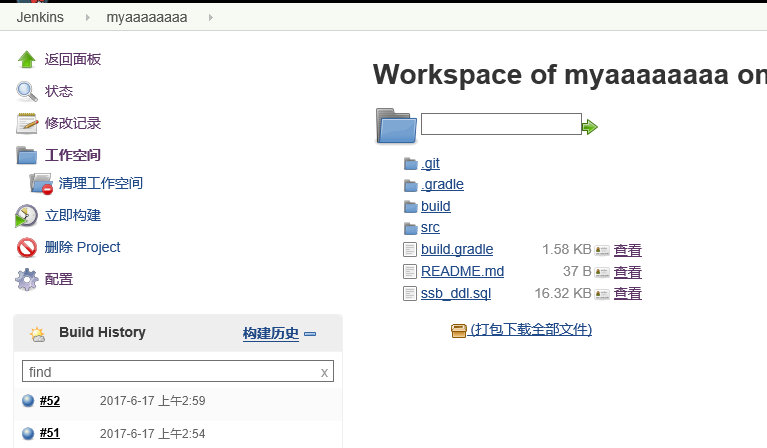Screen dimensions: 767x448
Task: Select 修改记录 in the sidebar
Action: (x=73, y=123)
